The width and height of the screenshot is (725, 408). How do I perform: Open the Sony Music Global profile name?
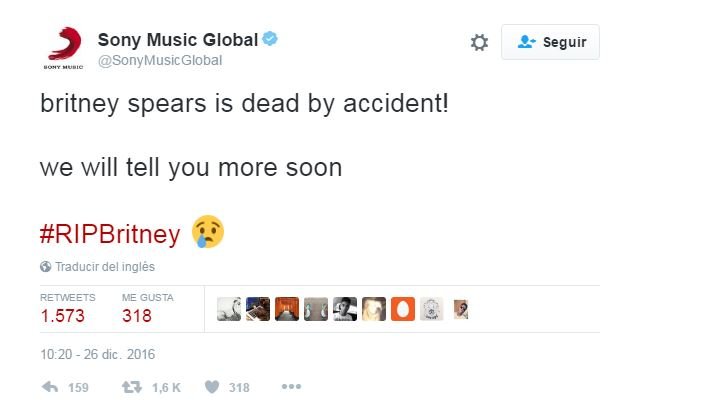pyautogui.click(x=178, y=40)
